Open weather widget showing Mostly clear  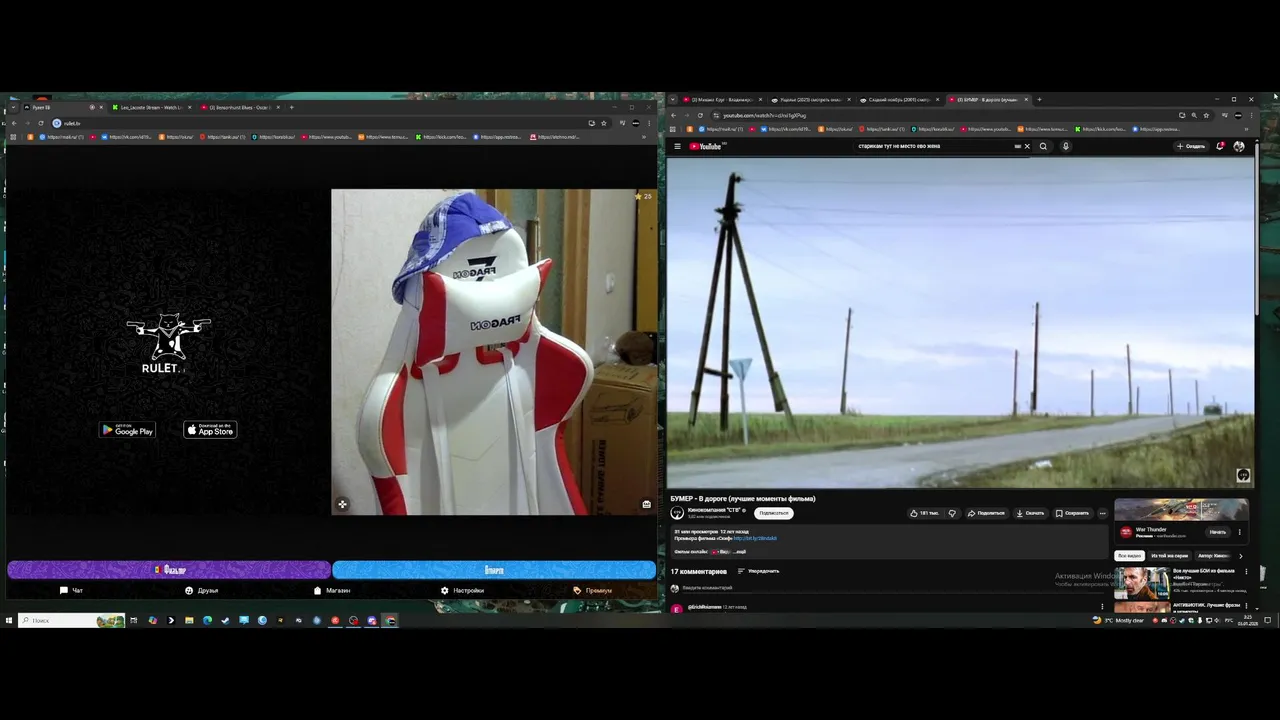tap(1119, 620)
